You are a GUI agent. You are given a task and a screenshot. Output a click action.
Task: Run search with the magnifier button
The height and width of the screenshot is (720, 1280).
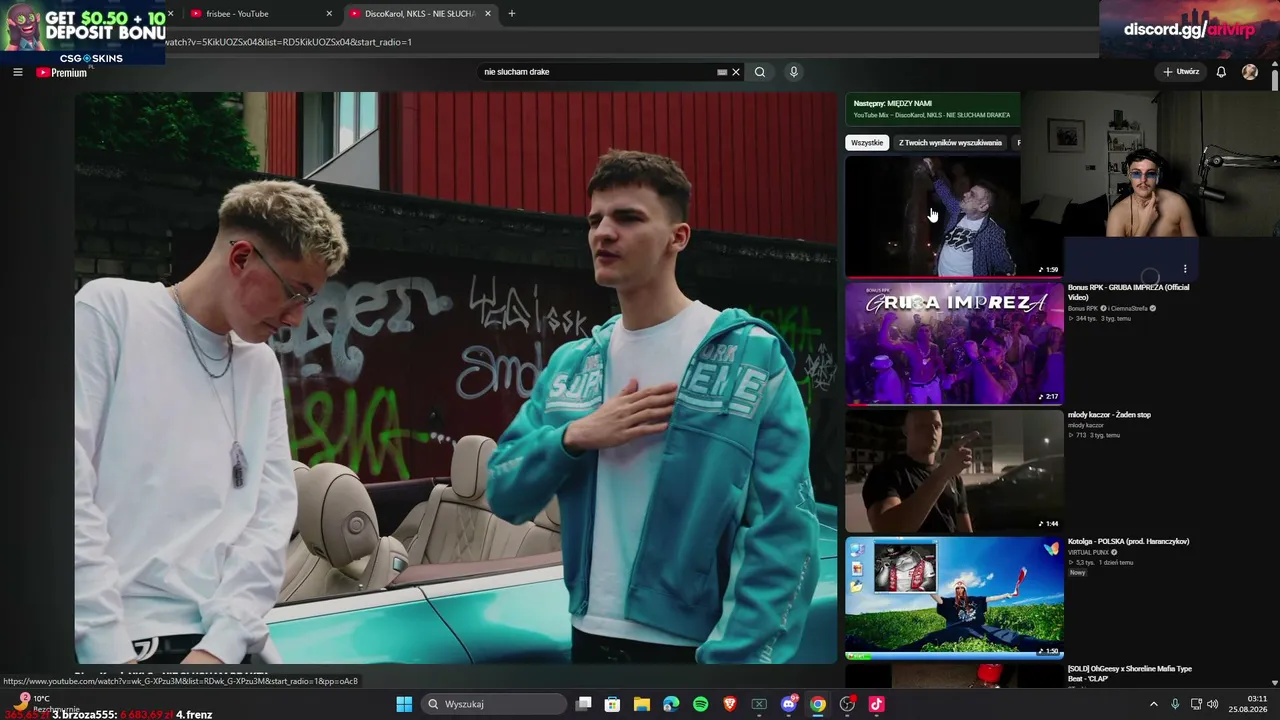[760, 72]
